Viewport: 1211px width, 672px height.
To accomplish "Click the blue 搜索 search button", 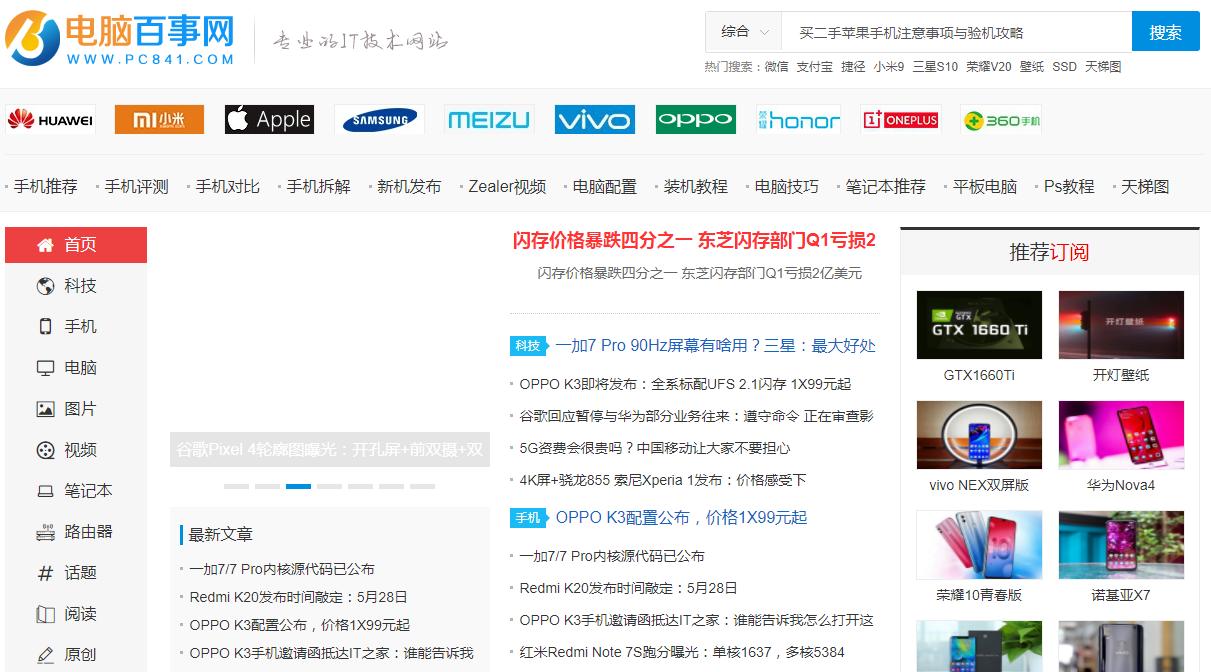I will pos(1165,31).
